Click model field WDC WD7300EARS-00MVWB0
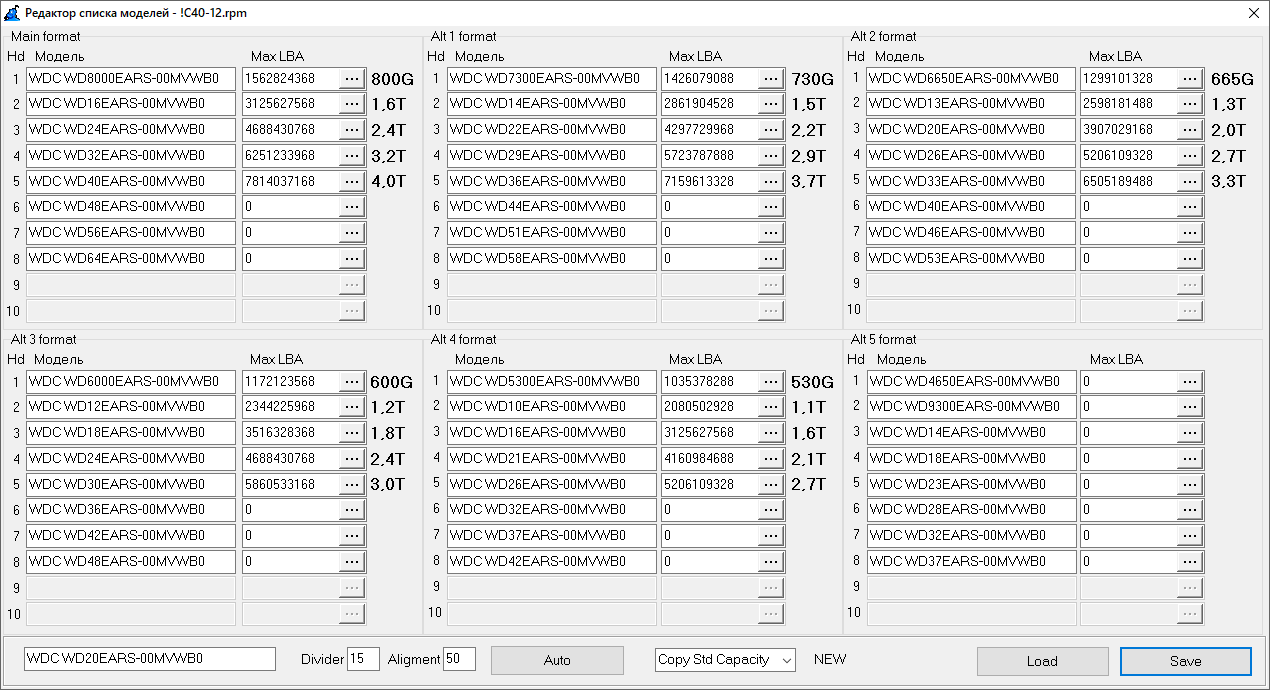The height and width of the screenshot is (690, 1270). point(552,78)
